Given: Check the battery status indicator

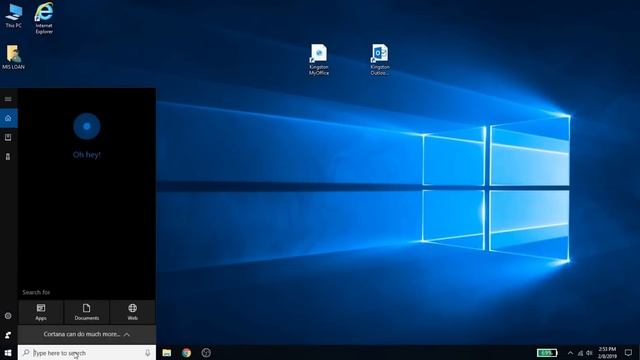Looking at the screenshot, I should pyautogui.click(x=547, y=353).
